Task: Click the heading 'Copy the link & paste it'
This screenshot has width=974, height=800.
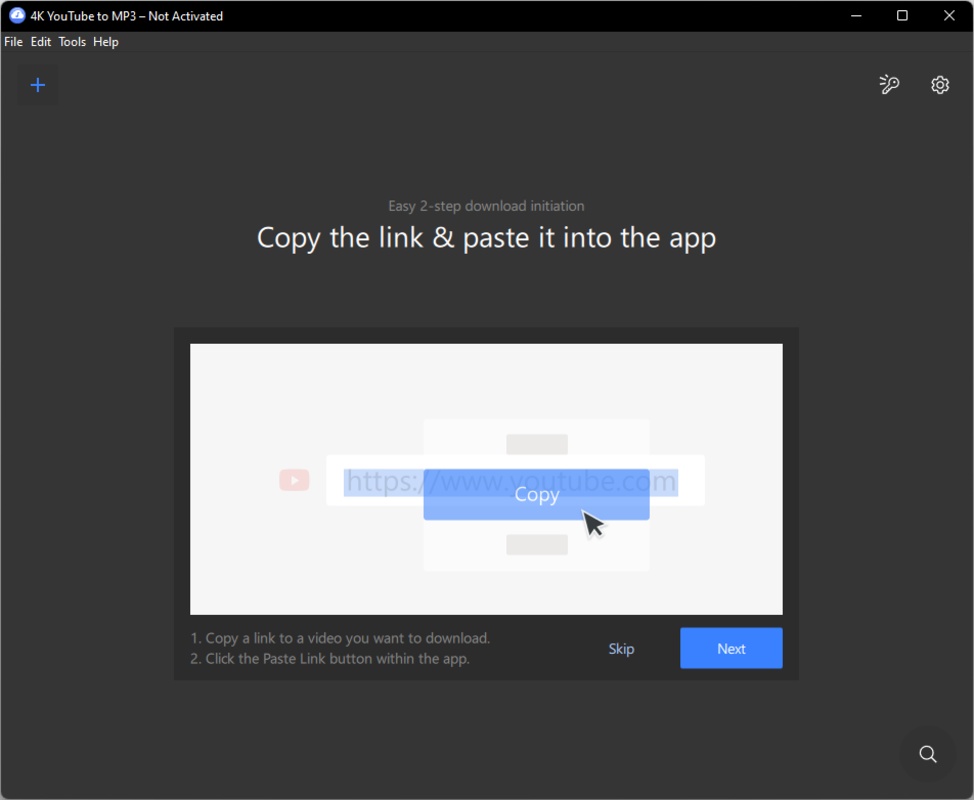Action: click(x=486, y=238)
